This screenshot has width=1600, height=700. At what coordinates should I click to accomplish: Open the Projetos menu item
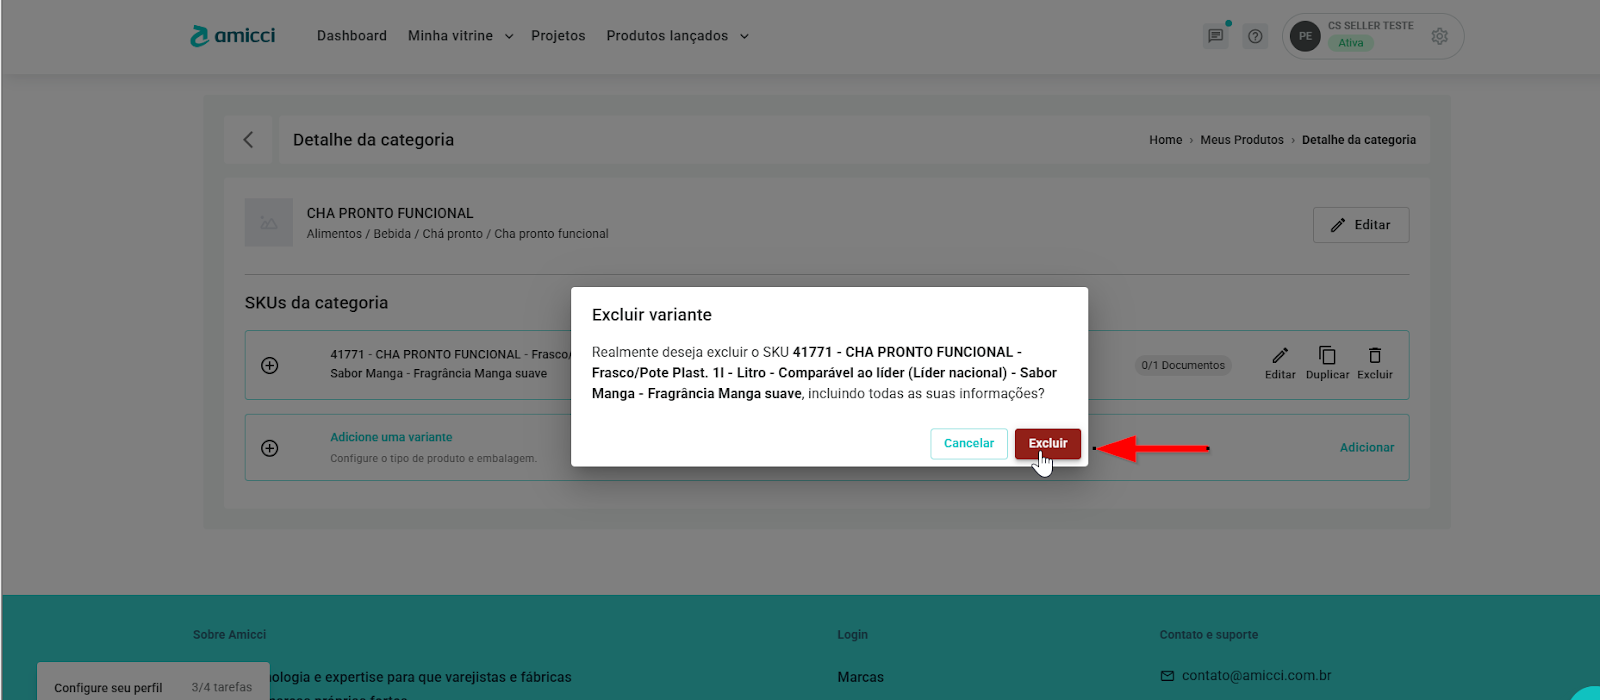pos(558,36)
